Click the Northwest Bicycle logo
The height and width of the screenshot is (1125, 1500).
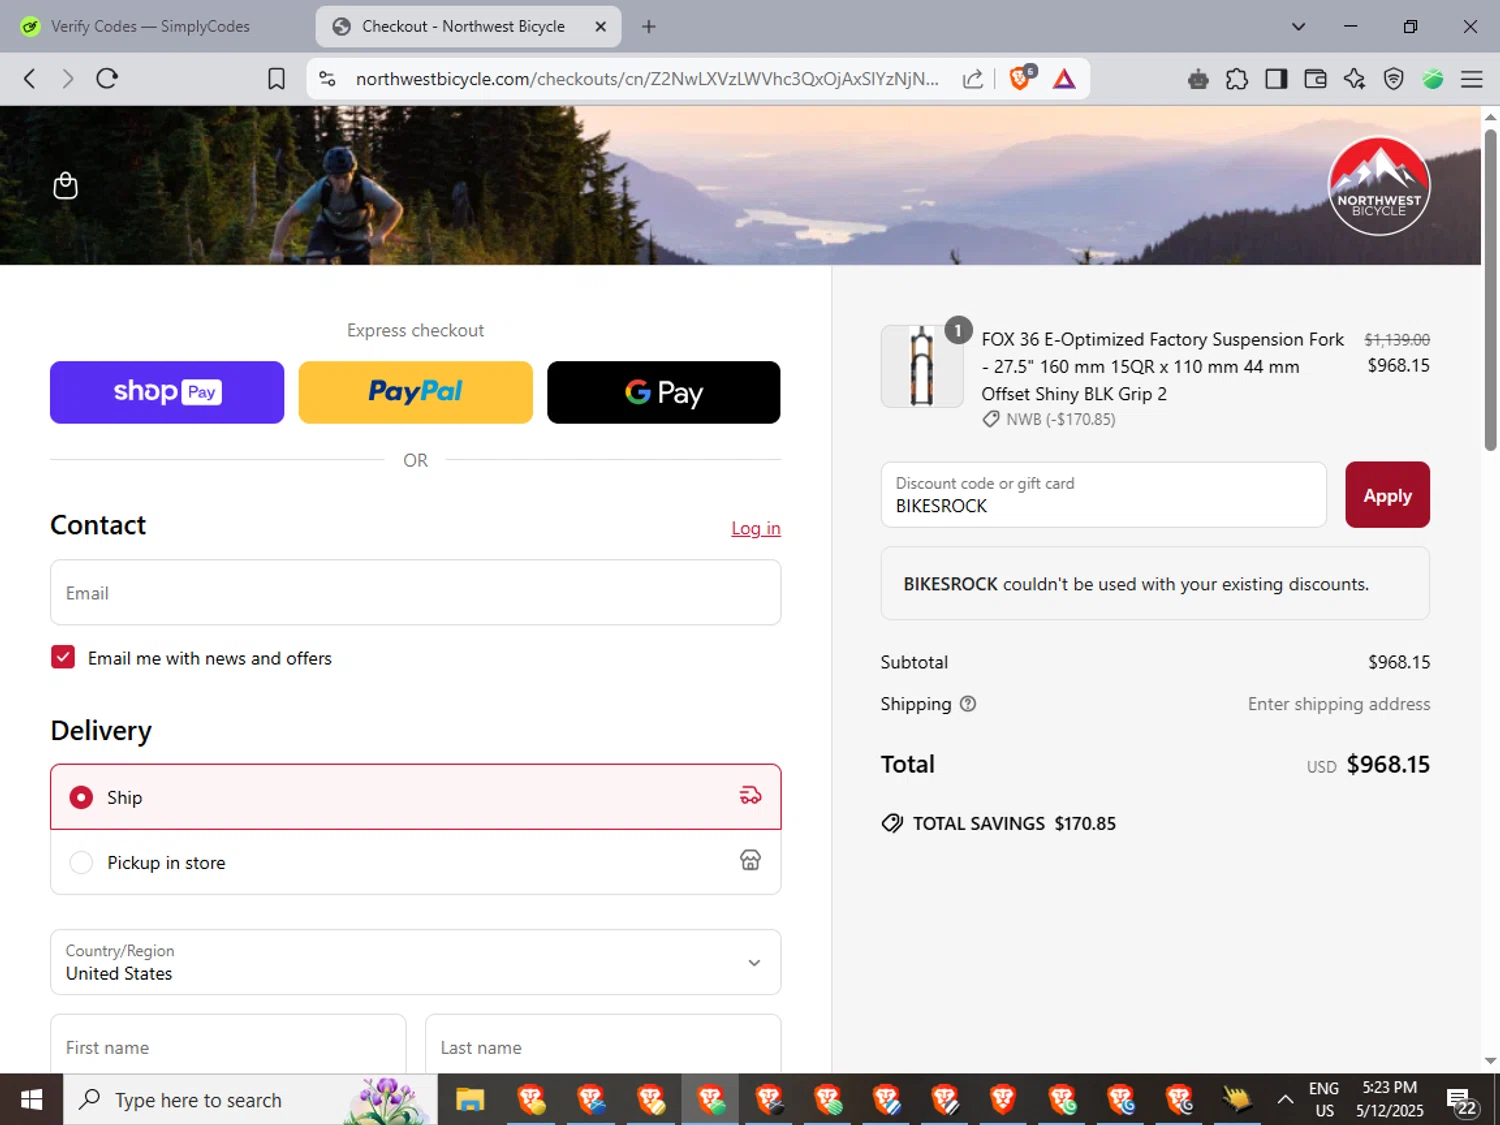pos(1379,186)
